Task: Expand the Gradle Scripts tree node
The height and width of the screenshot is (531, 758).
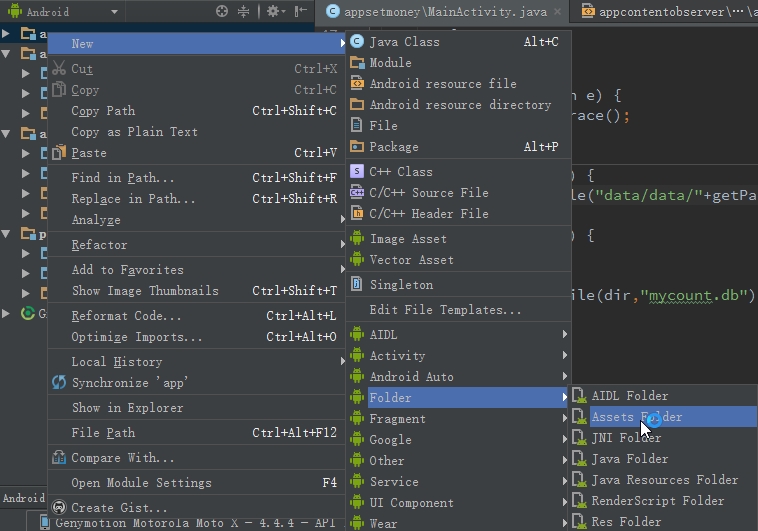Action: pyautogui.click(x=6, y=313)
